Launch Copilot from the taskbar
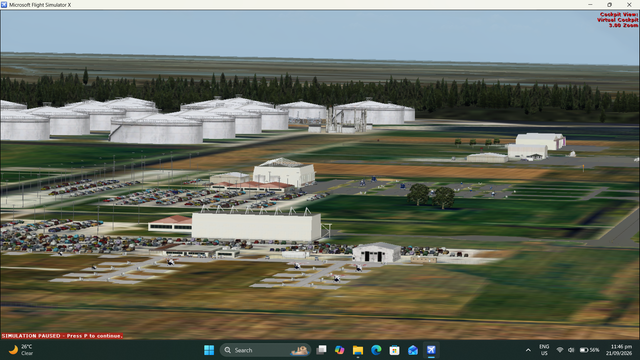The height and width of the screenshot is (360, 640). [340, 350]
